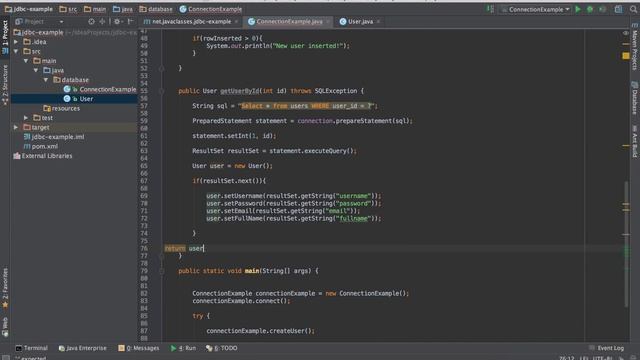Open Project Structure icon in top toolbar
This screenshot has height=360, width=640.
click(x=619, y=9)
